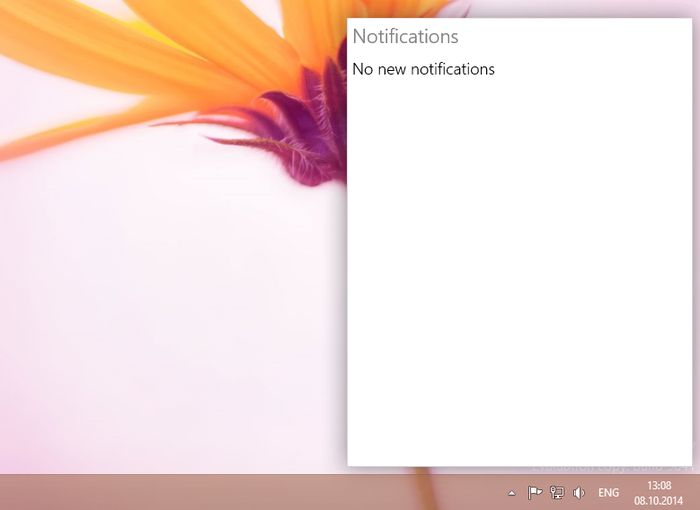Viewport: 700px width, 510px height.
Task: Click the flower stem visible through taskbar
Action: [x=432, y=490]
